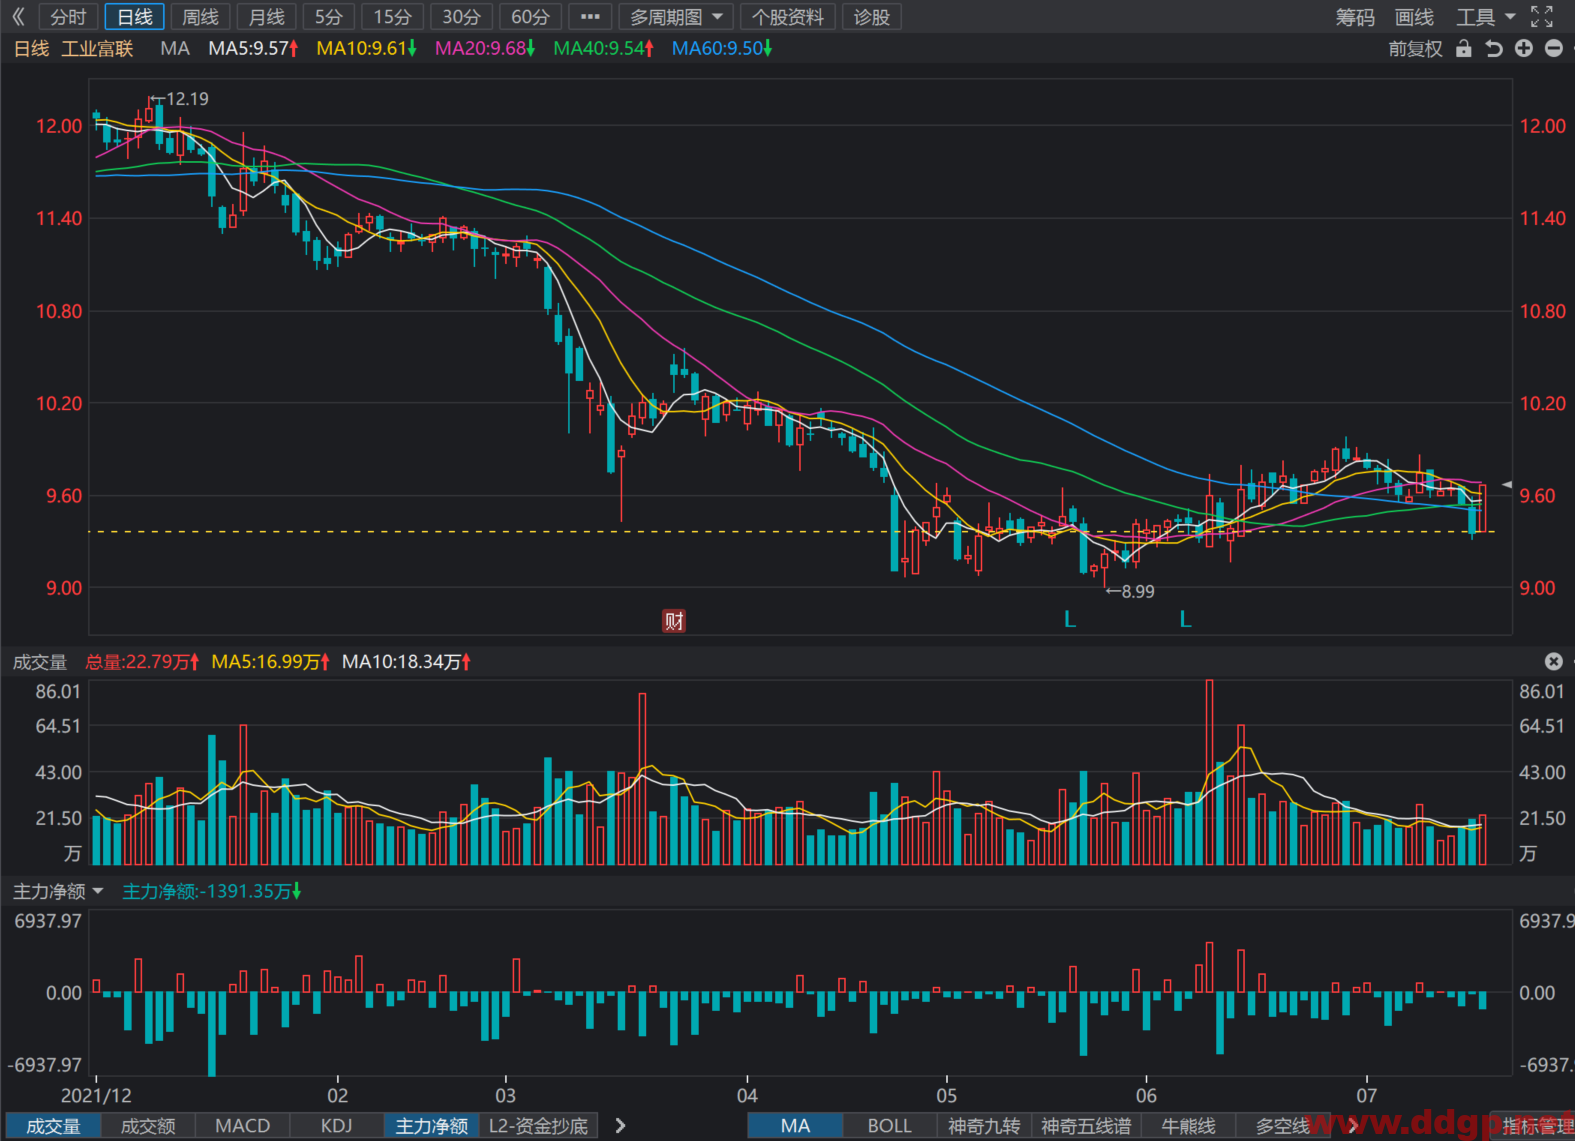Click the fullscreen expand icon at top right
The image size is (1575, 1141).
1543,17
